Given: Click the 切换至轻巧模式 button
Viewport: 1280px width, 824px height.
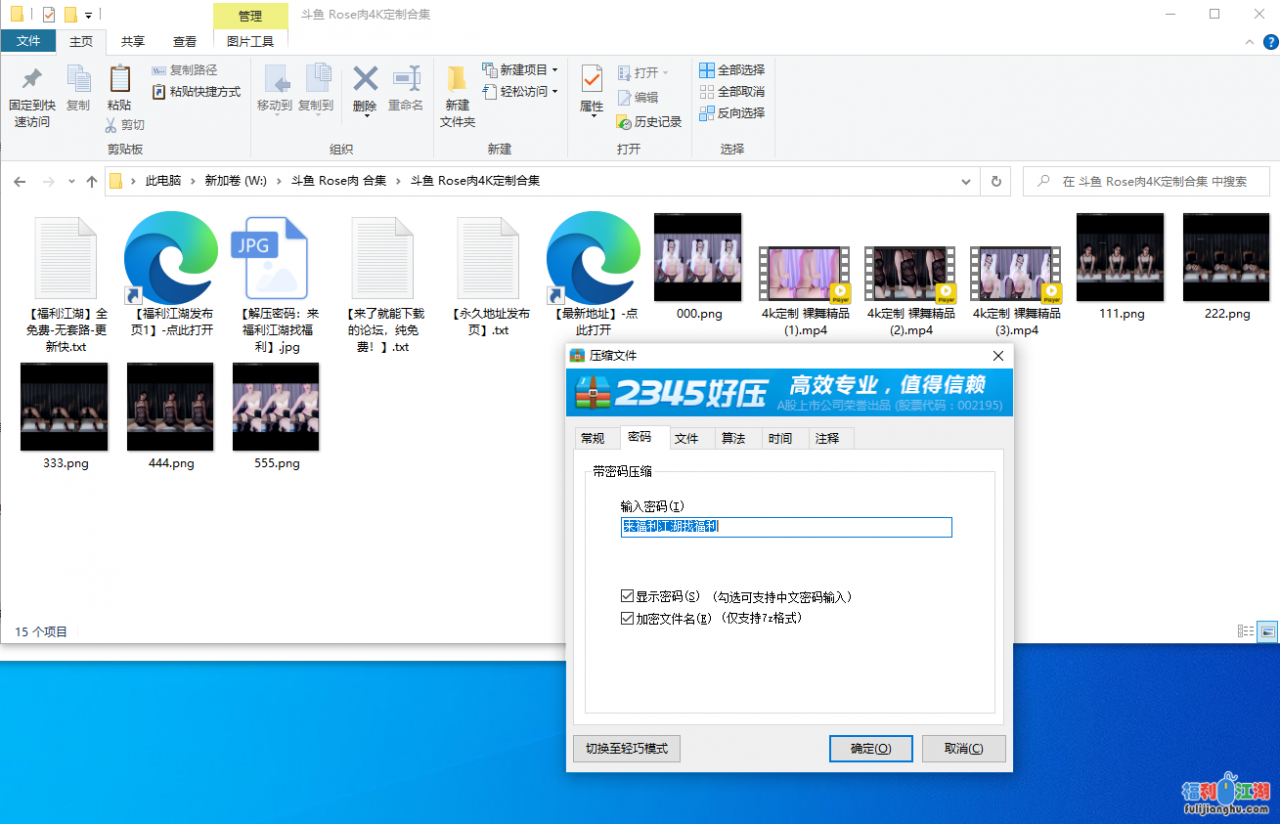Looking at the screenshot, I should [x=626, y=748].
